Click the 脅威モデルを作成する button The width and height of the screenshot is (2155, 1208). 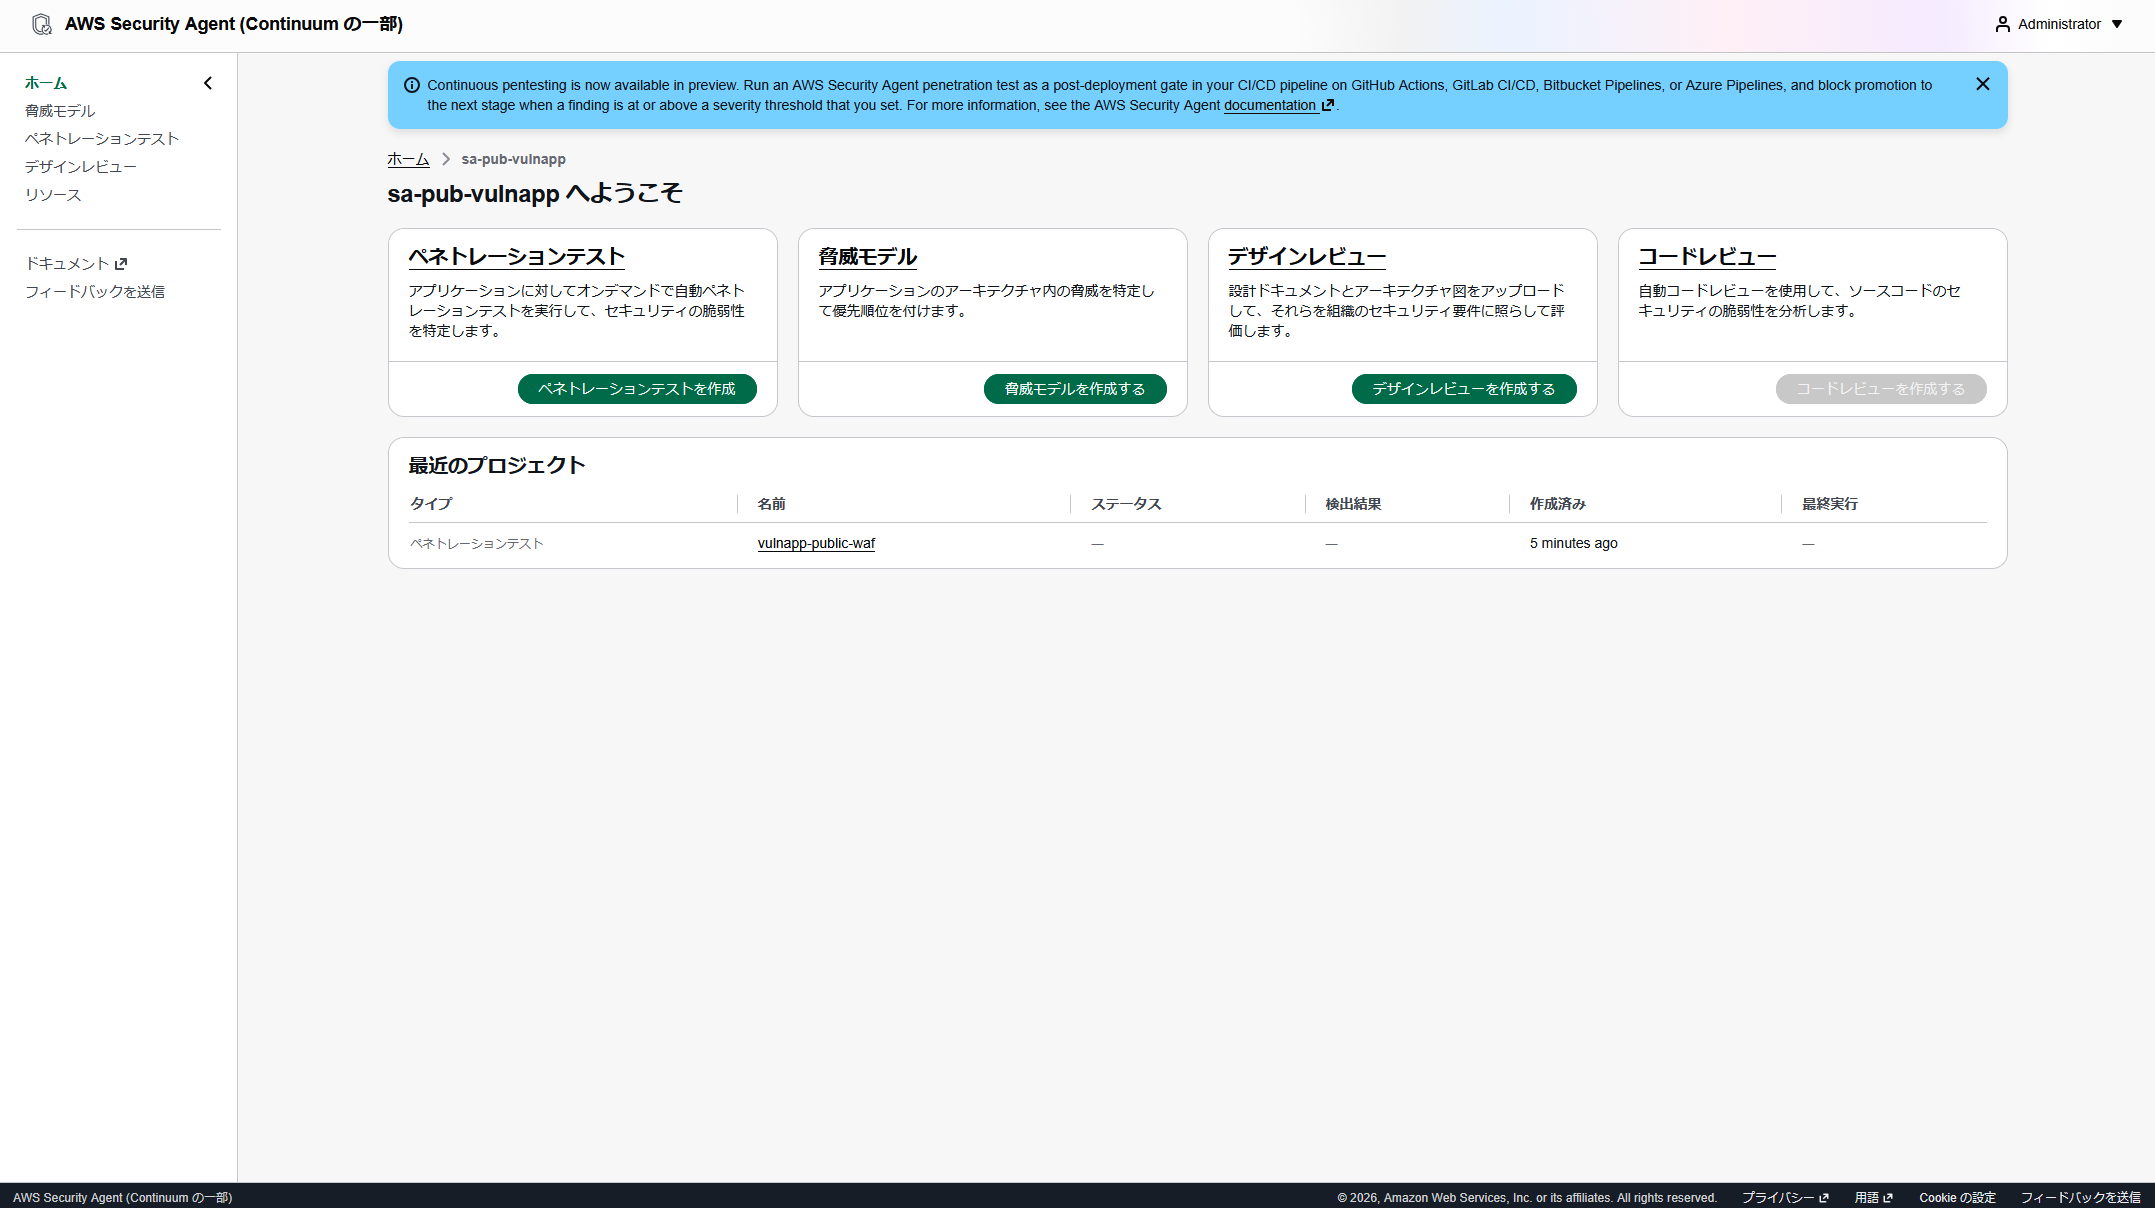(x=1075, y=389)
